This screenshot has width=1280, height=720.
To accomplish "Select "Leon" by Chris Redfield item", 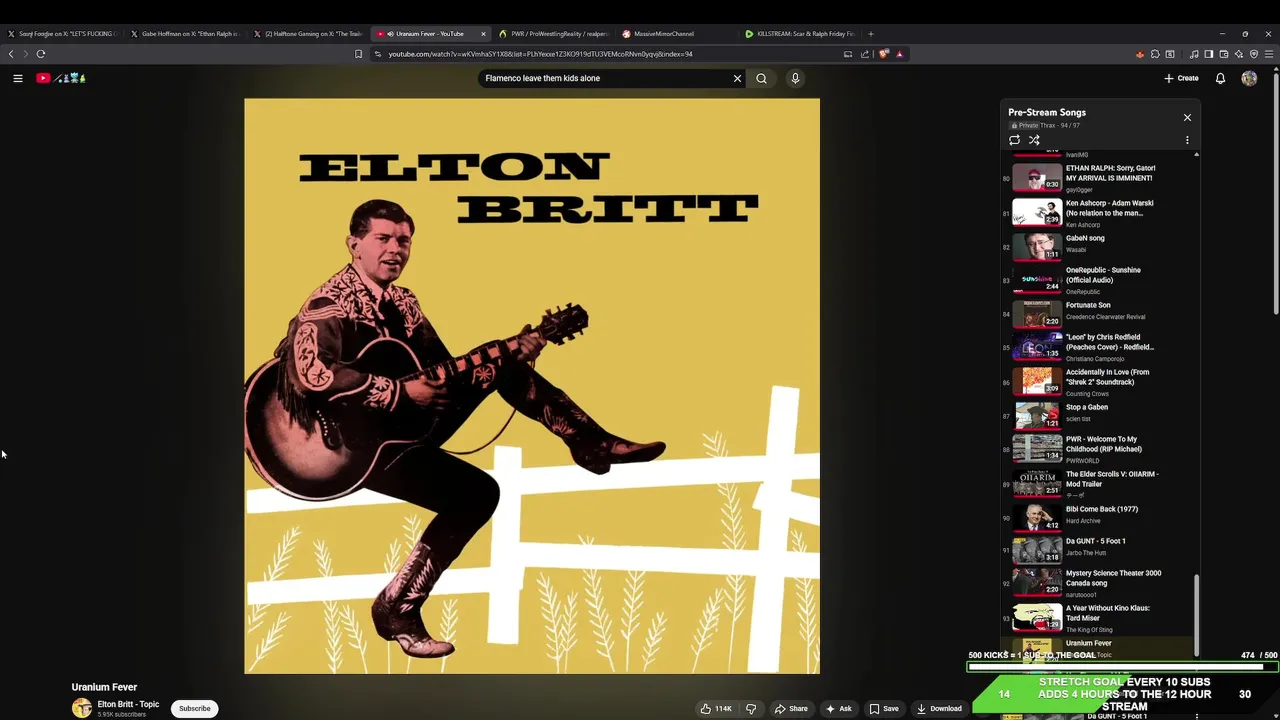I will coord(1100,347).
